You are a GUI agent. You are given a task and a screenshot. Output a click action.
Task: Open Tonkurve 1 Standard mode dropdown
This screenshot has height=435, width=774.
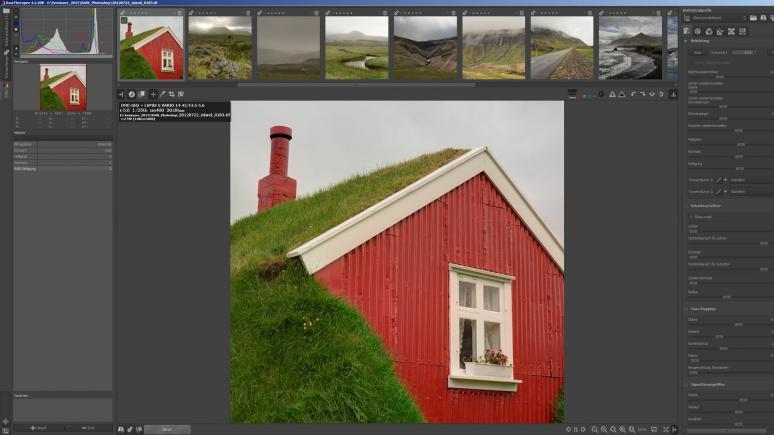pos(751,180)
